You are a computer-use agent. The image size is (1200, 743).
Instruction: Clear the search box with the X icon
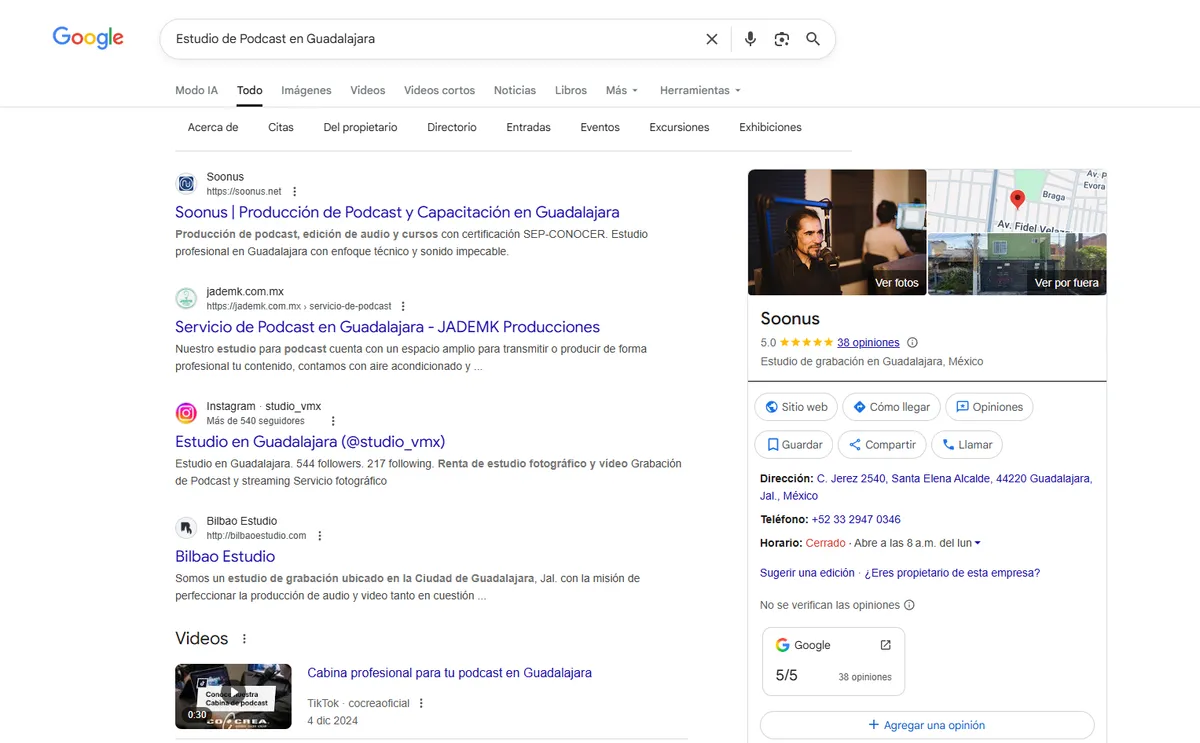click(x=711, y=38)
